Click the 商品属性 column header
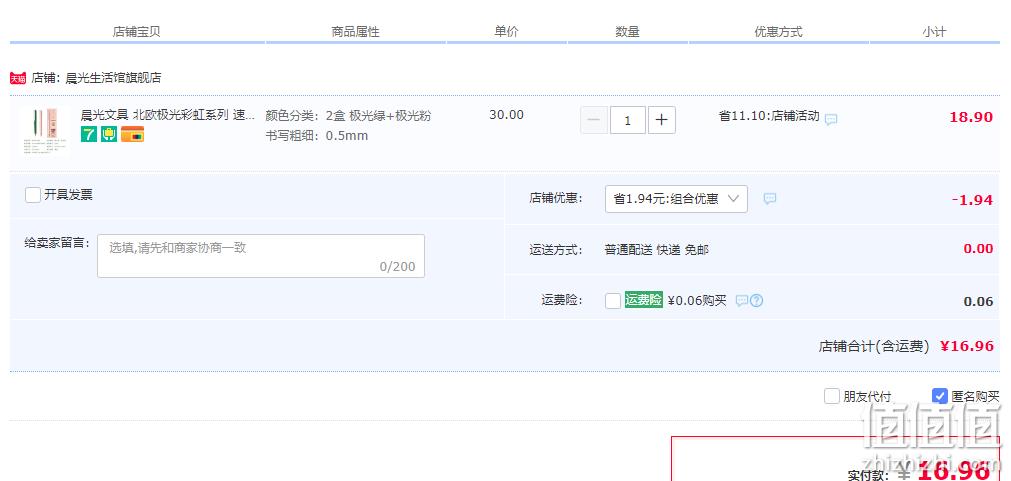The height and width of the screenshot is (481, 1011). click(355, 32)
